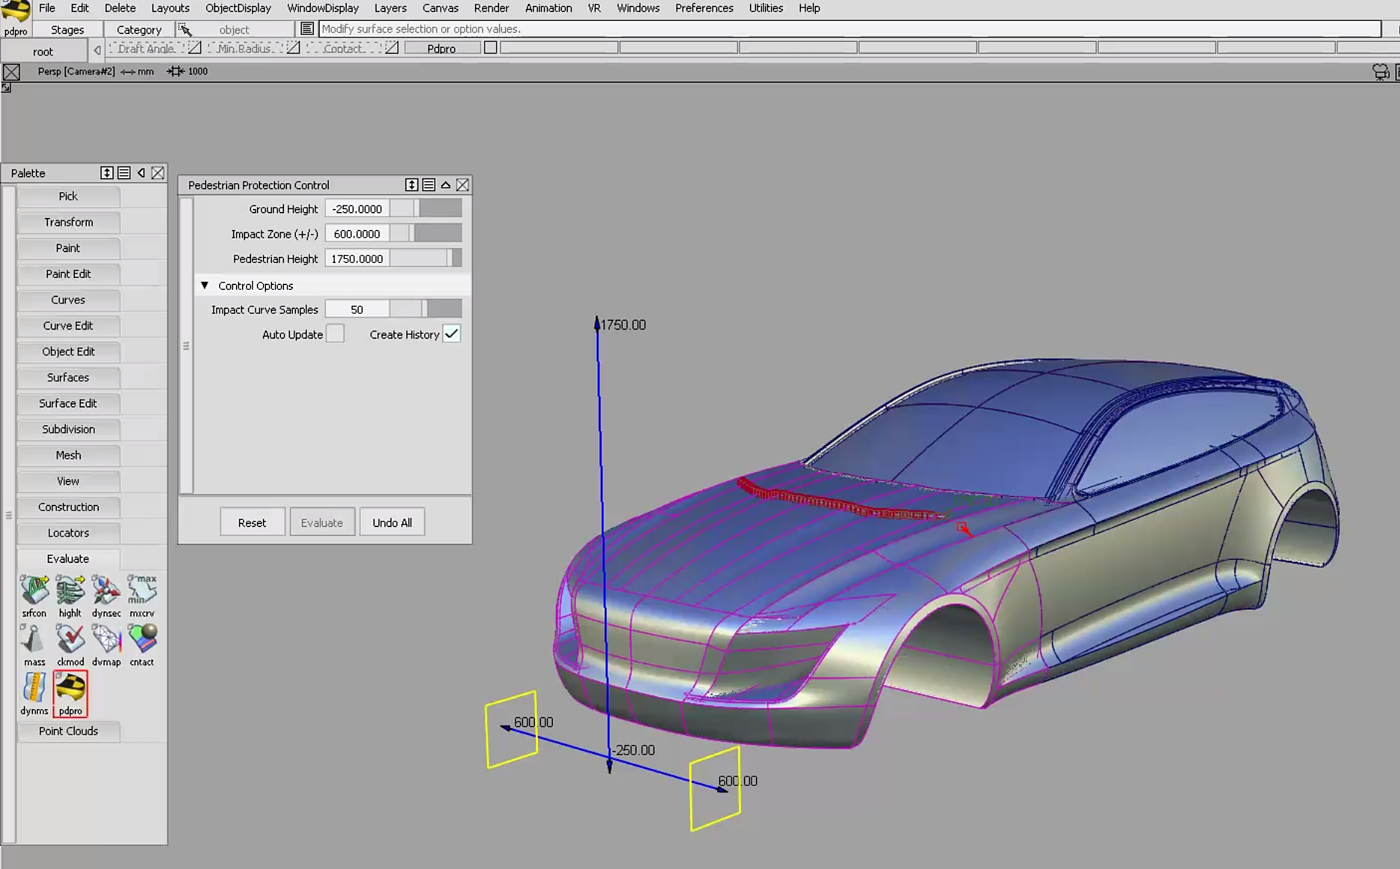Open the Render menu
The image size is (1400, 869).
(491, 8)
